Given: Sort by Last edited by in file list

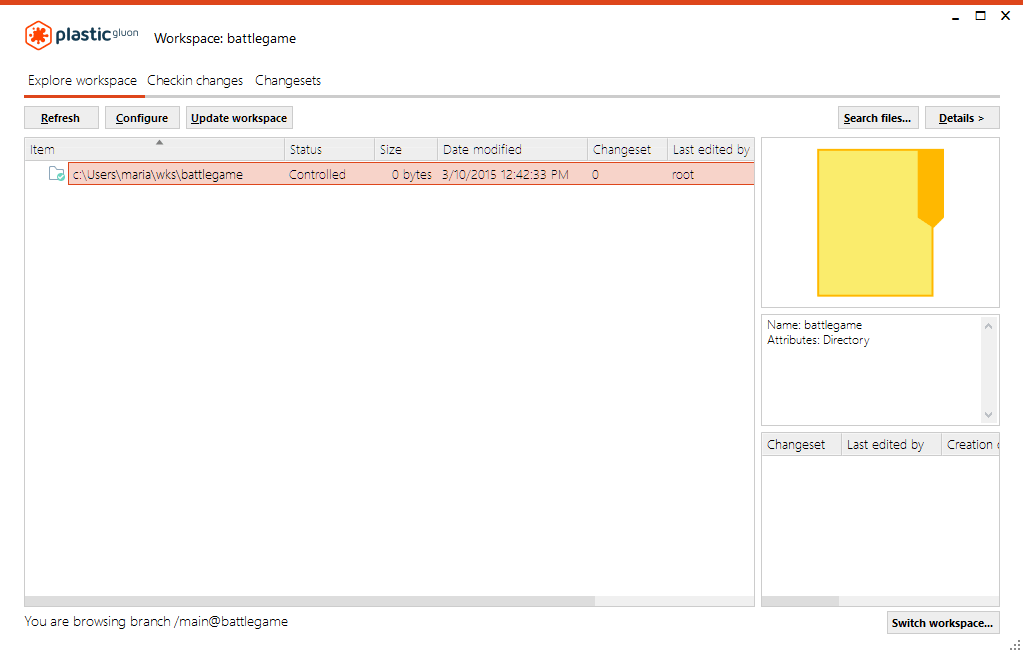Looking at the screenshot, I should (710, 149).
